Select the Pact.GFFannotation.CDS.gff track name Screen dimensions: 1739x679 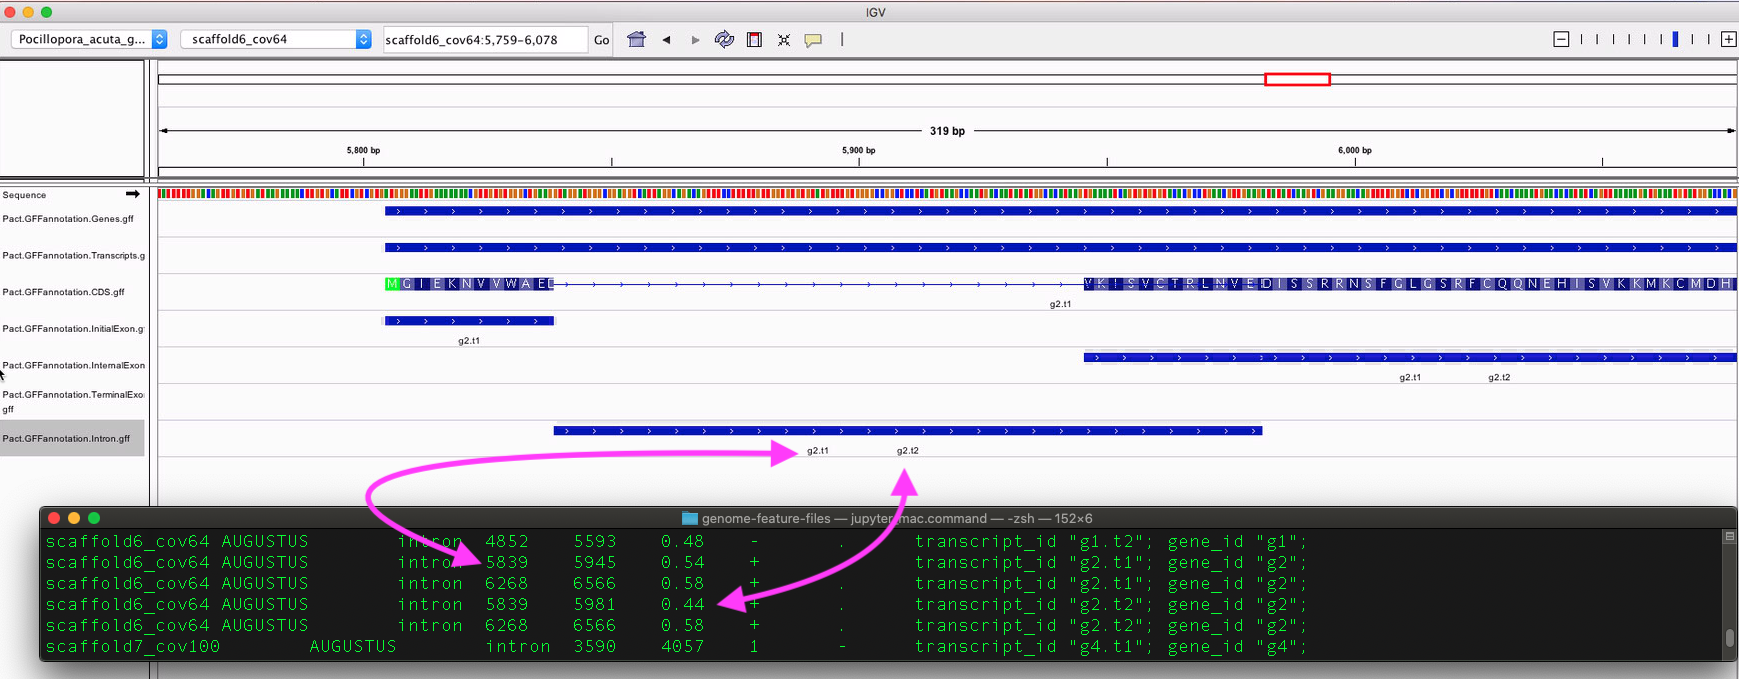(x=63, y=292)
